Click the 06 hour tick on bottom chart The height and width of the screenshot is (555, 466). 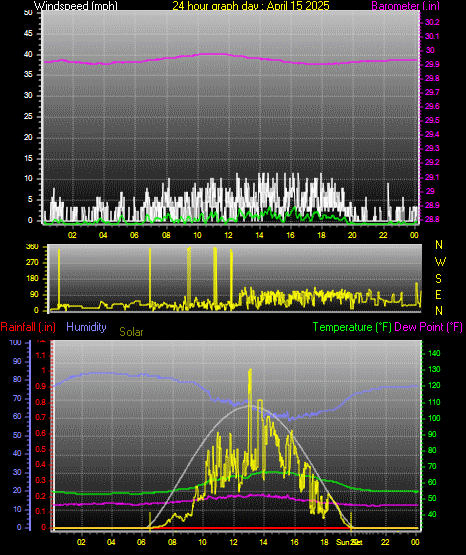141,542
